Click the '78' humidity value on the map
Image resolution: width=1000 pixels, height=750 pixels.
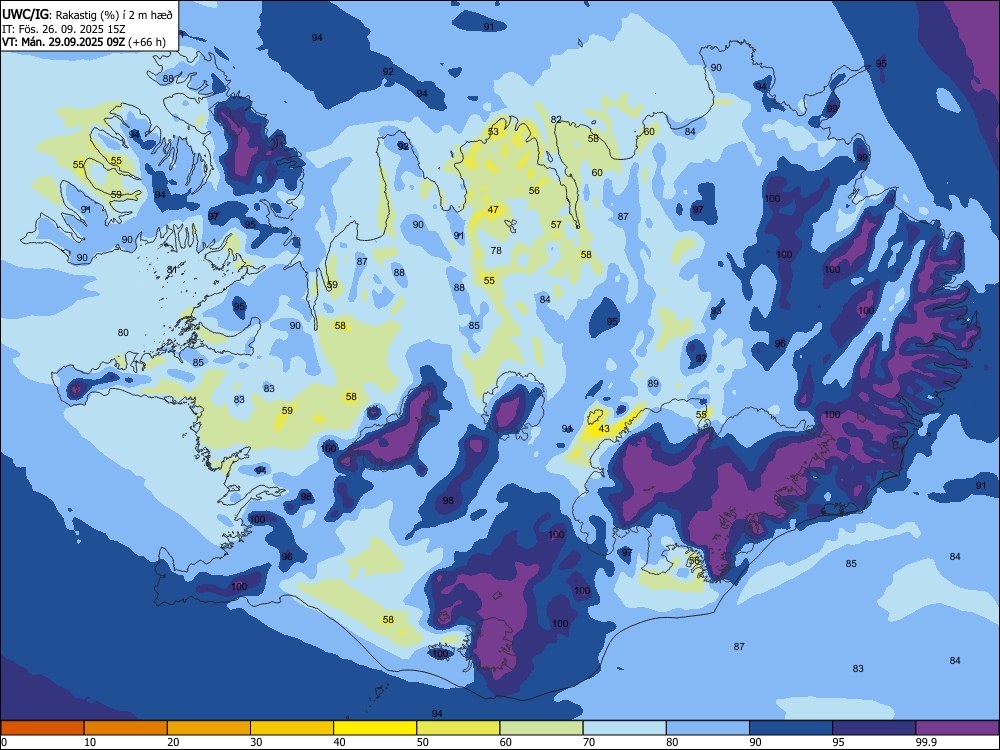496,251
